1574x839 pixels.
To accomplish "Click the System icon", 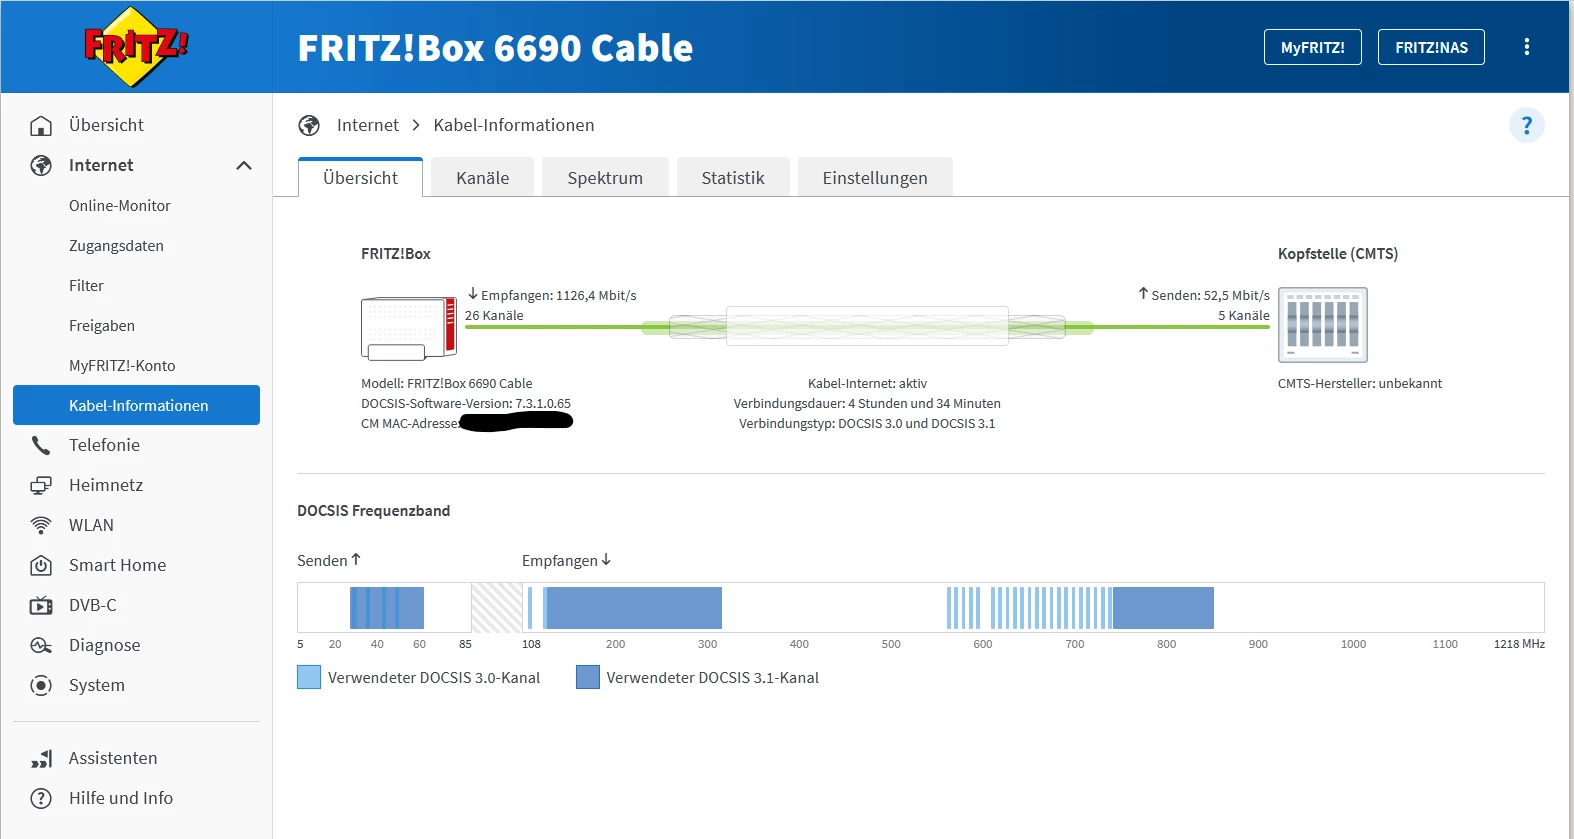I will click(41, 685).
